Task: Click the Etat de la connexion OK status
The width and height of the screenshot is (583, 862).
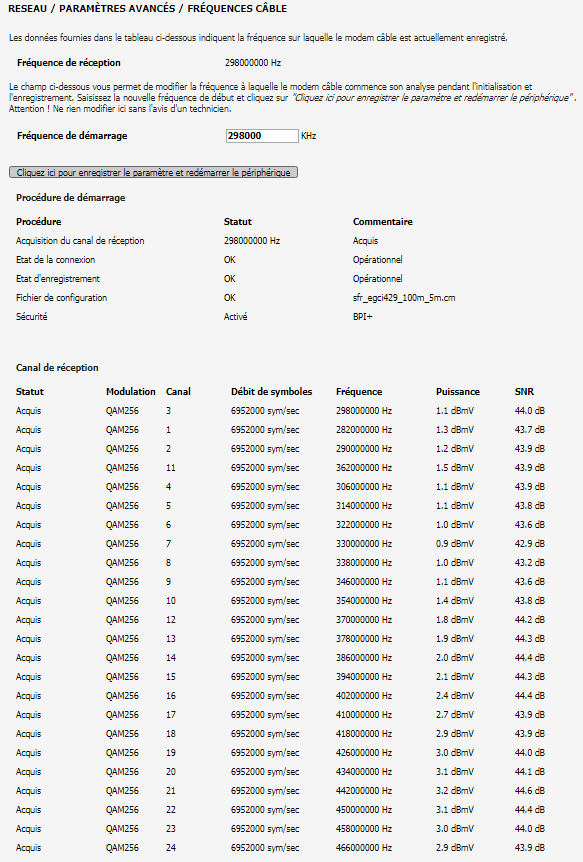Action: (230, 259)
